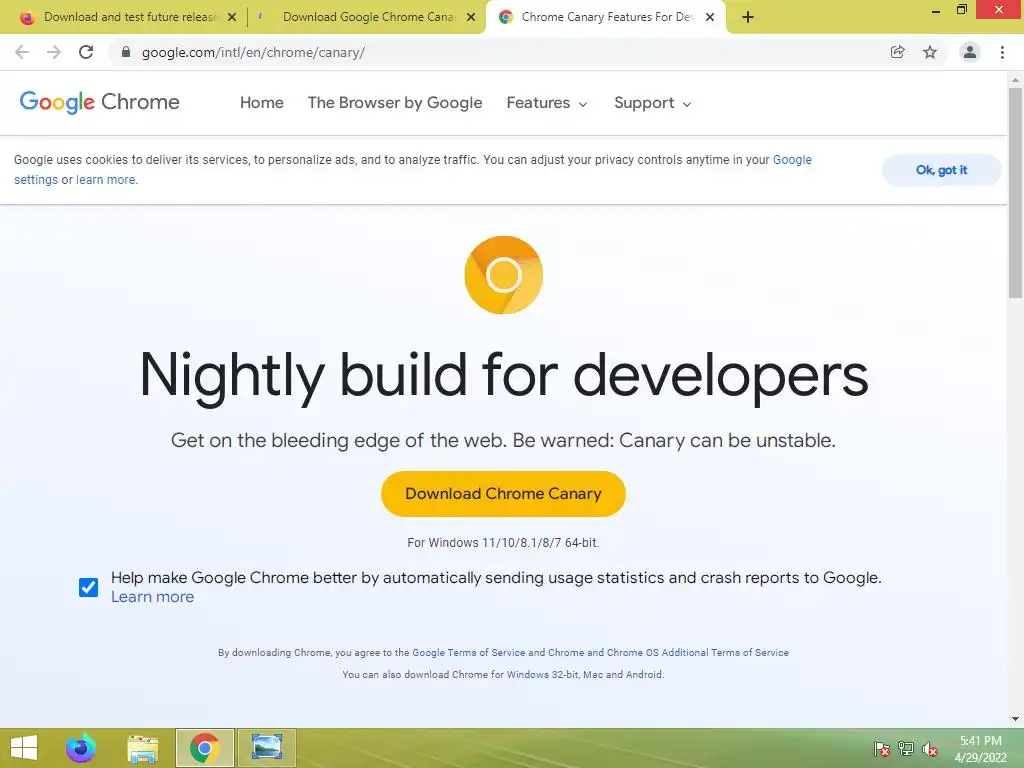This screenshot has width=1024, height=768.
Task: Open 'Learn more' about usage statistics
Action: point(152,597)
